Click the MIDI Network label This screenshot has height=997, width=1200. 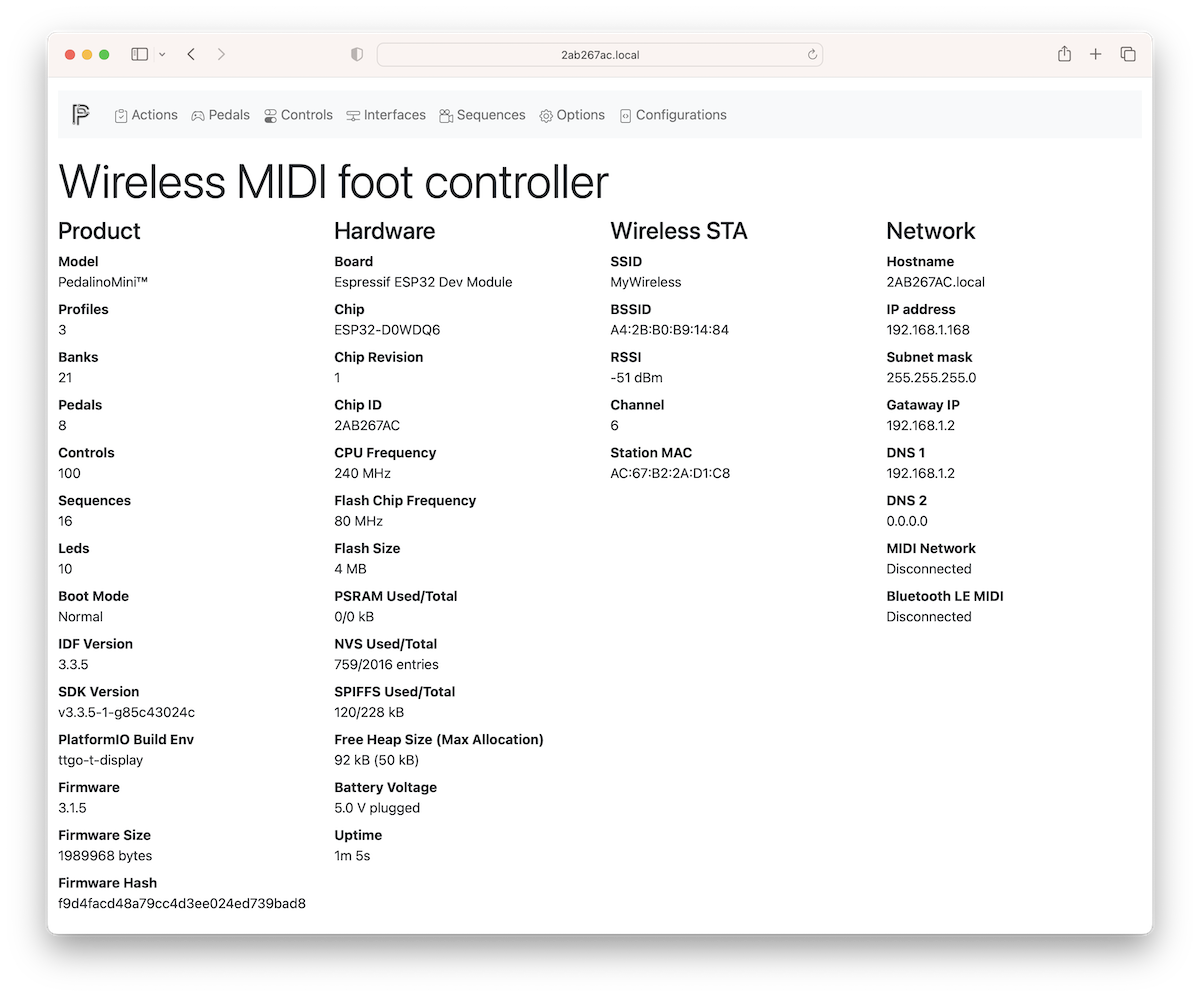[931, 548]
